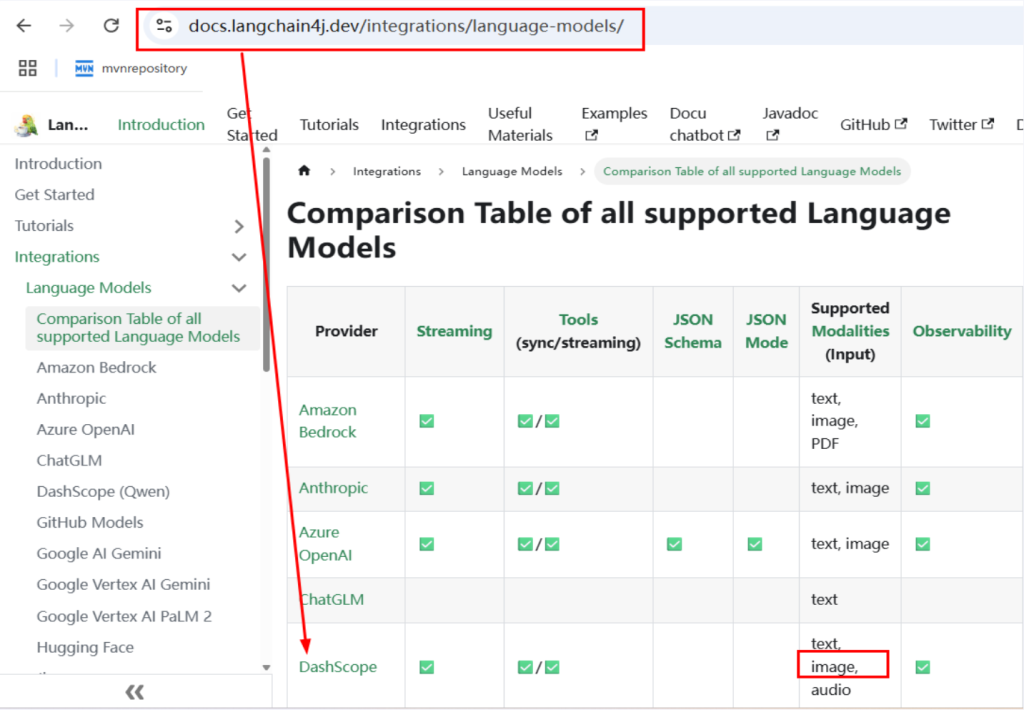Click the LangChain4j parrot logo

[26, 125]
